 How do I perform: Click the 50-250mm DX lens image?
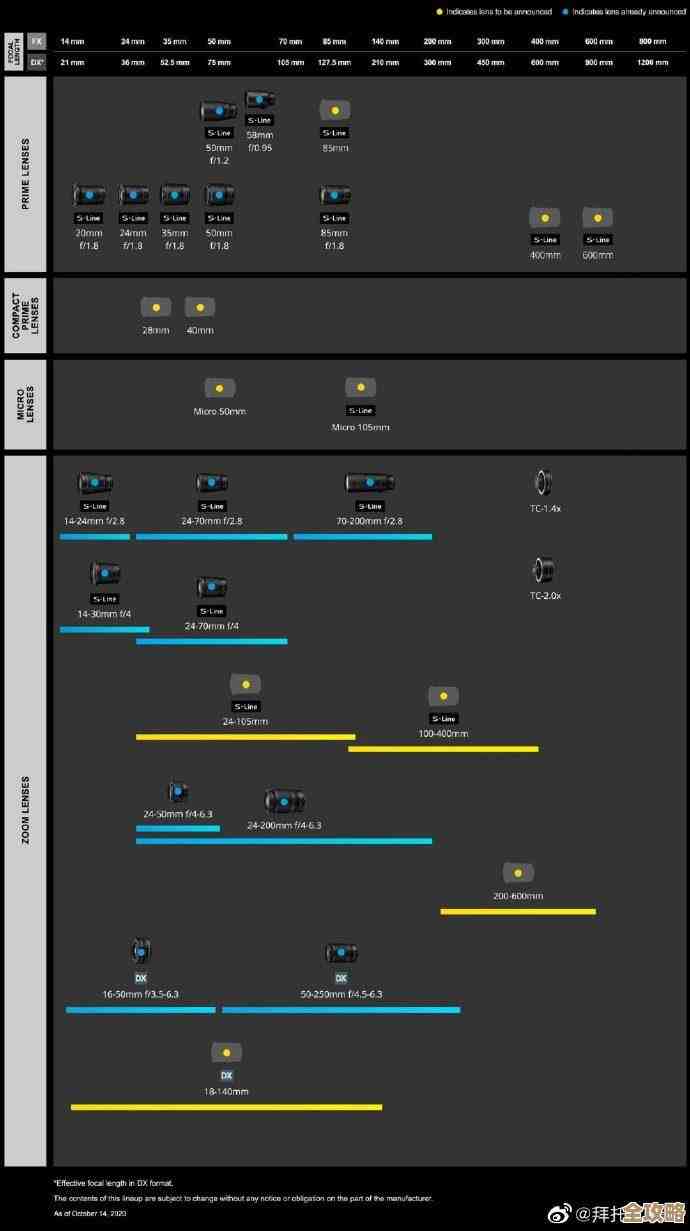coord(341,952)
